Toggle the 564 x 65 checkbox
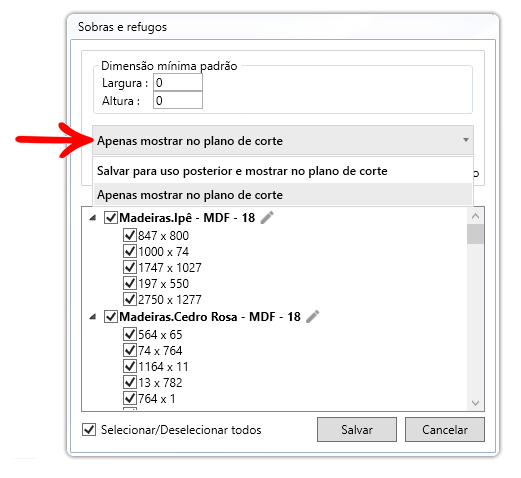 click(x=130, y=334)
